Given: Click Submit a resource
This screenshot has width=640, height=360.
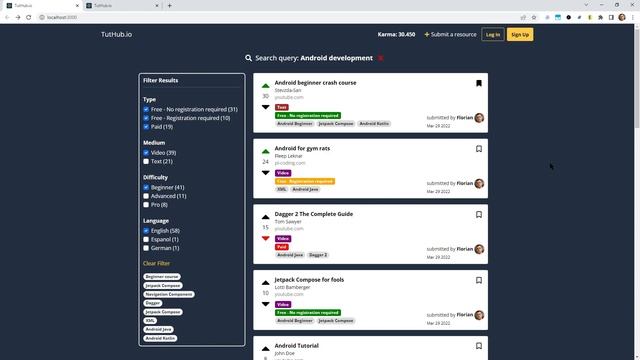Looking at the screenshot, I should coord(450,34).
